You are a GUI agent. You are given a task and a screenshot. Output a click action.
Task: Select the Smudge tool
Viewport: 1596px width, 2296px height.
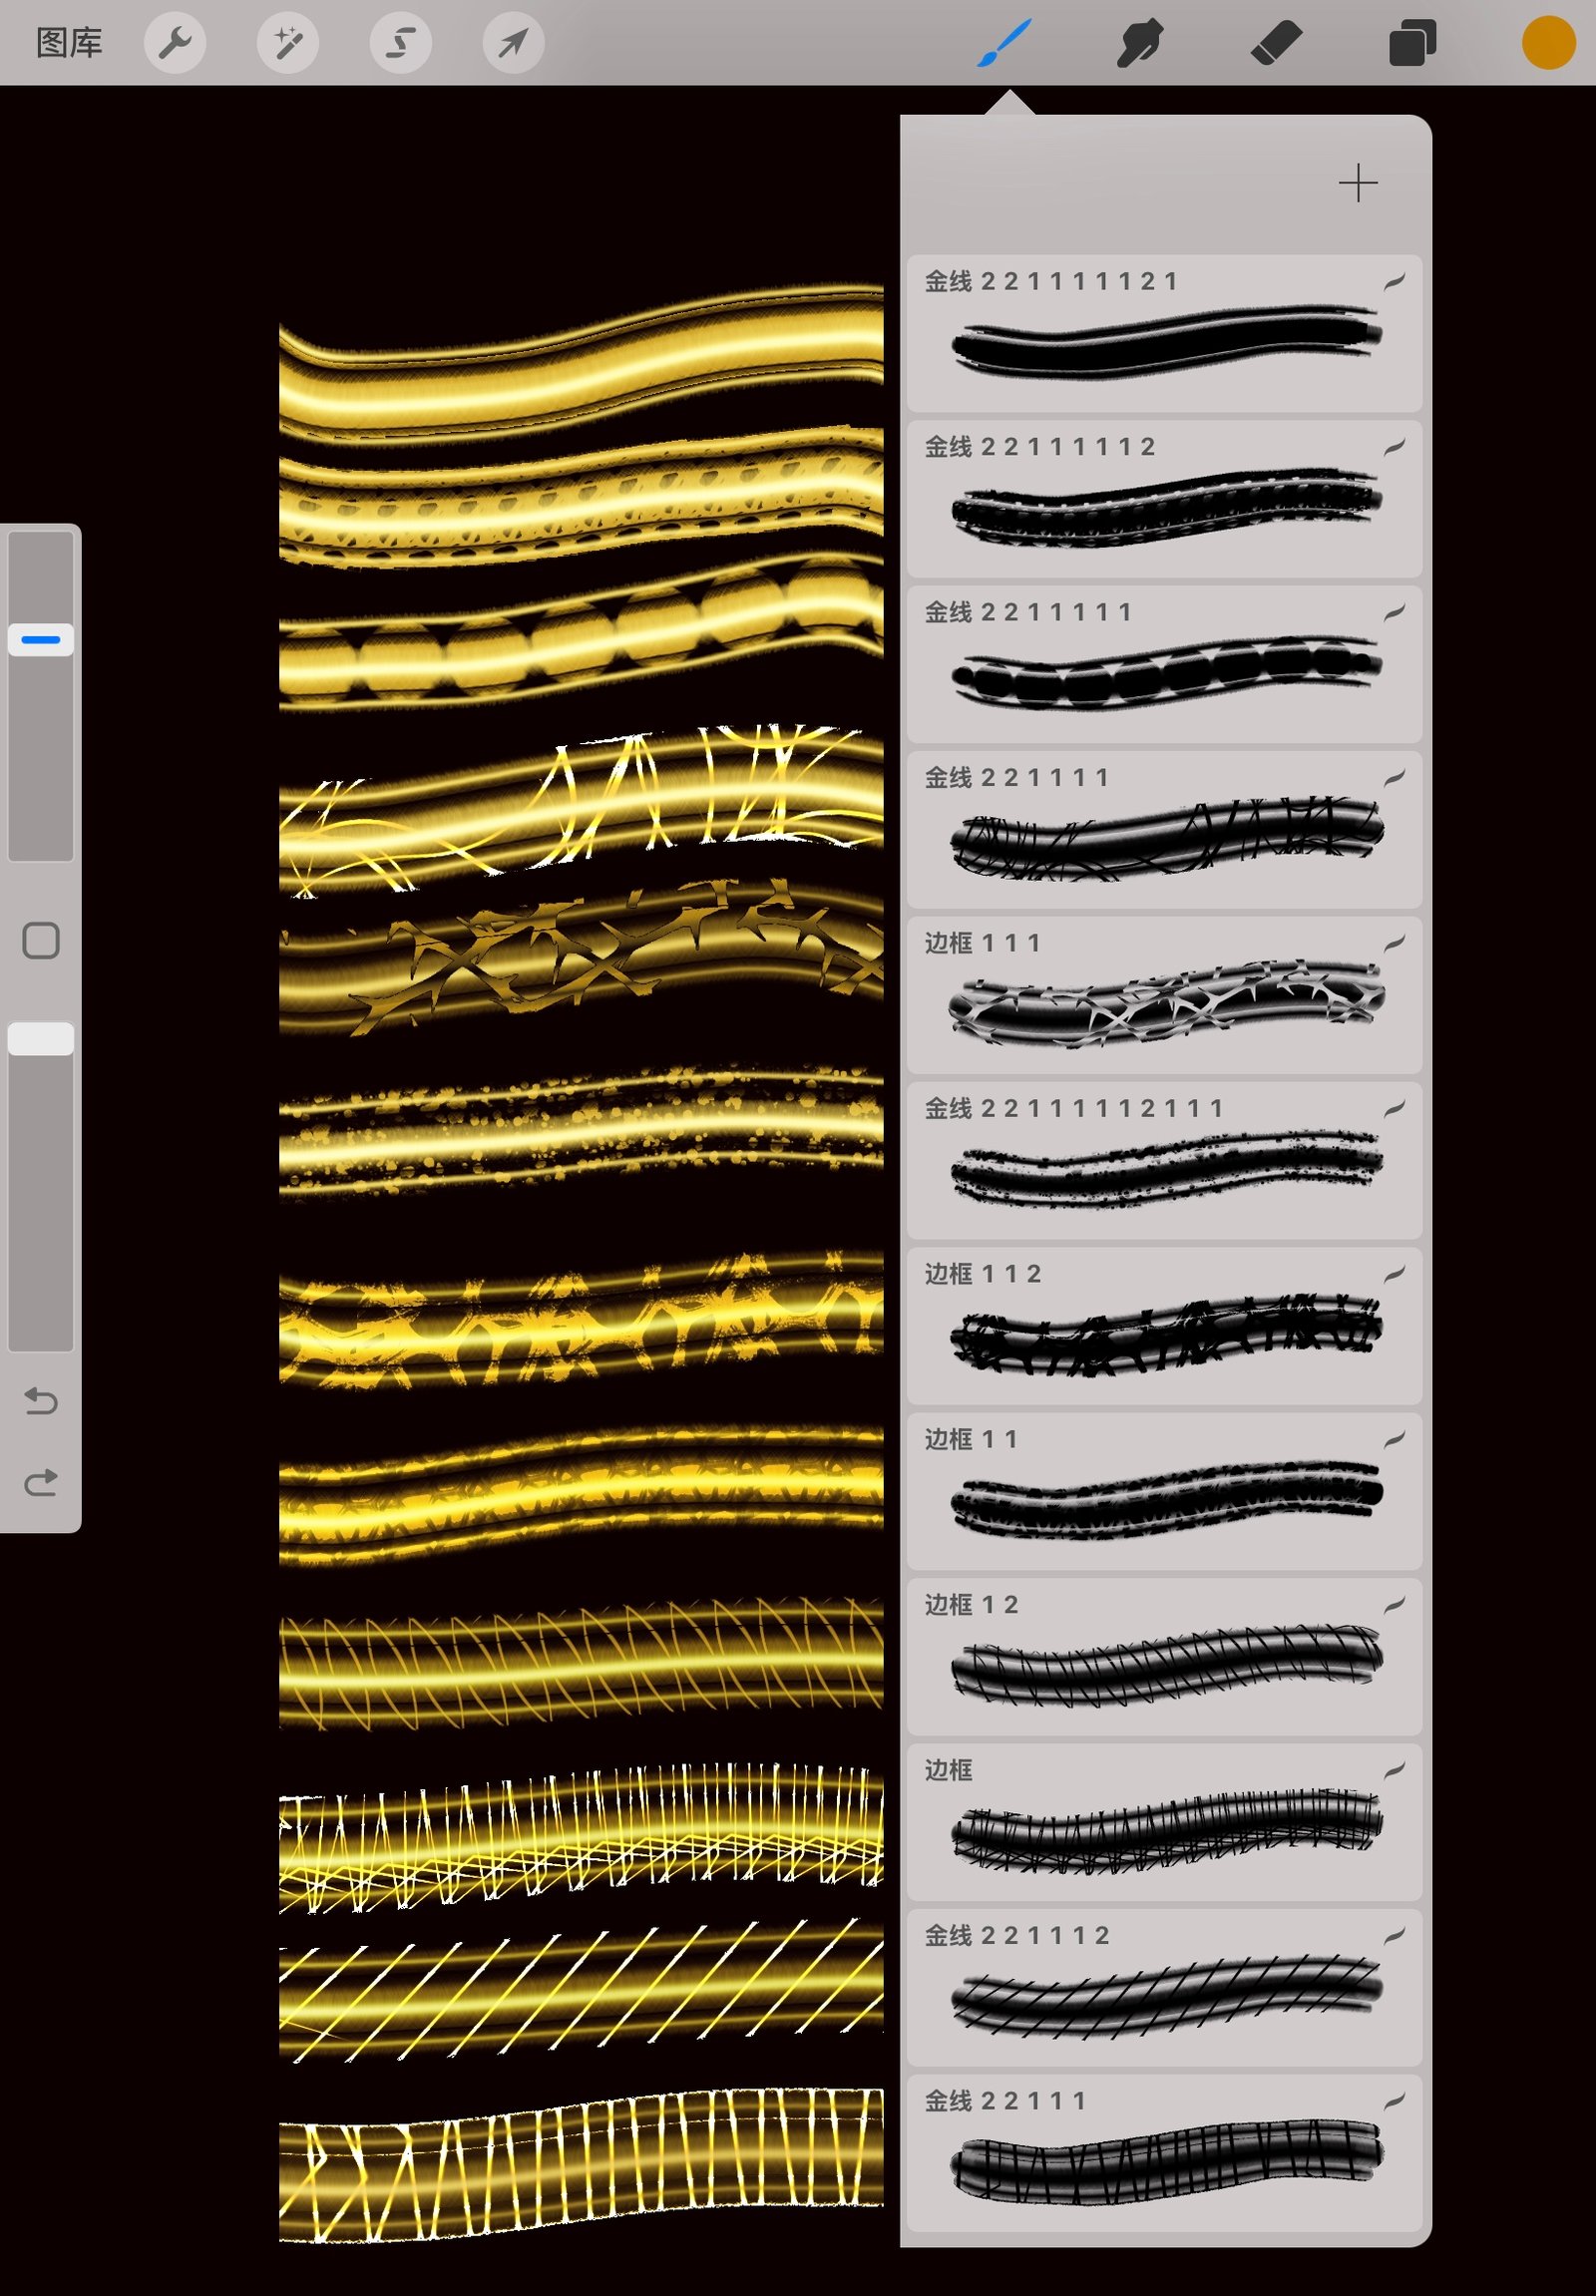tap(1139, 43)
